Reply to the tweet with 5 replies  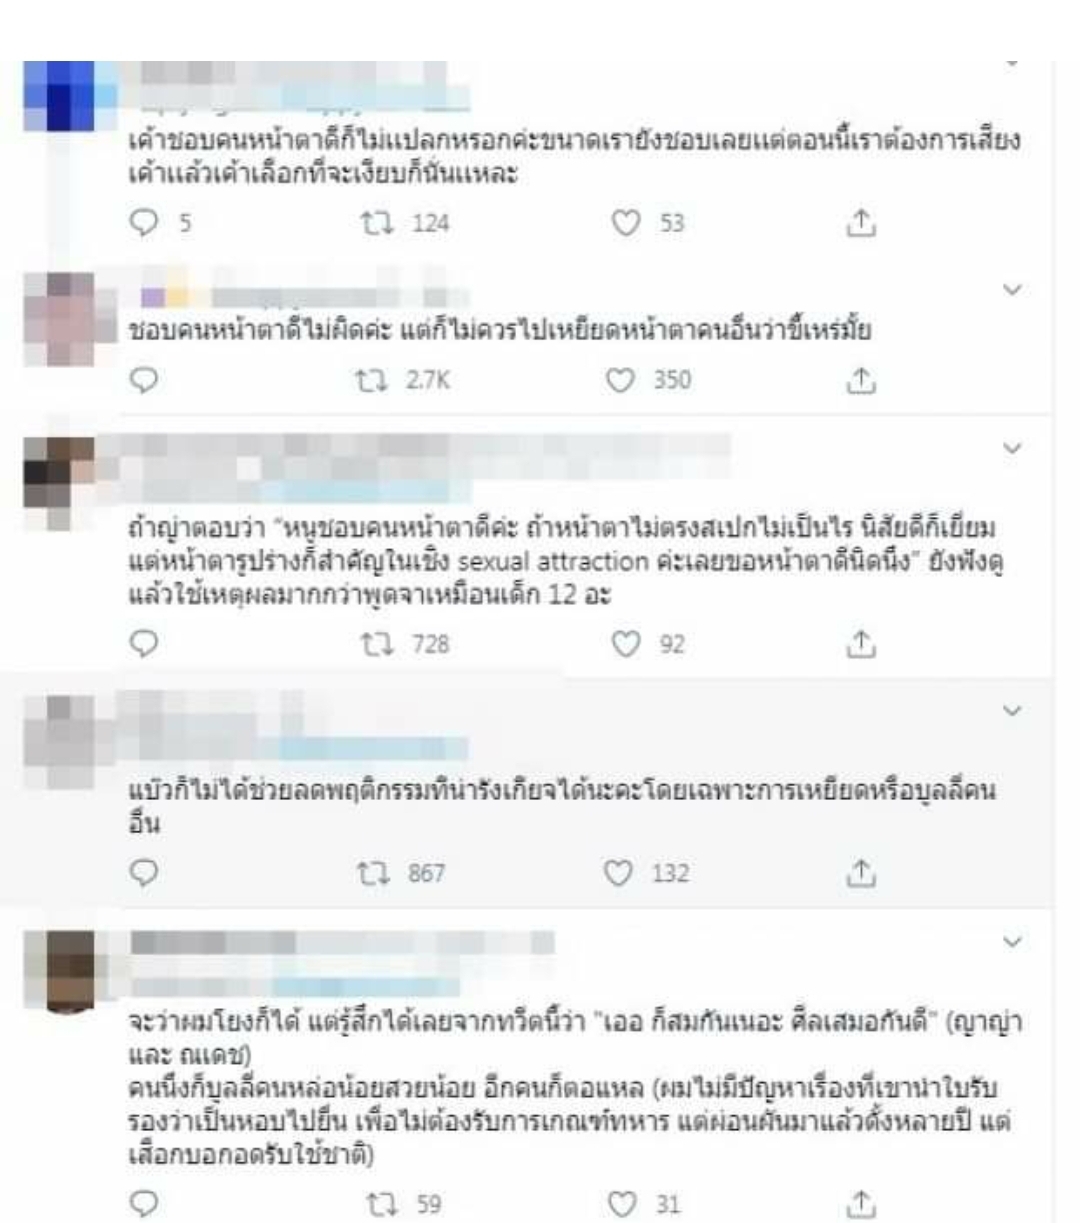[145, 223]
